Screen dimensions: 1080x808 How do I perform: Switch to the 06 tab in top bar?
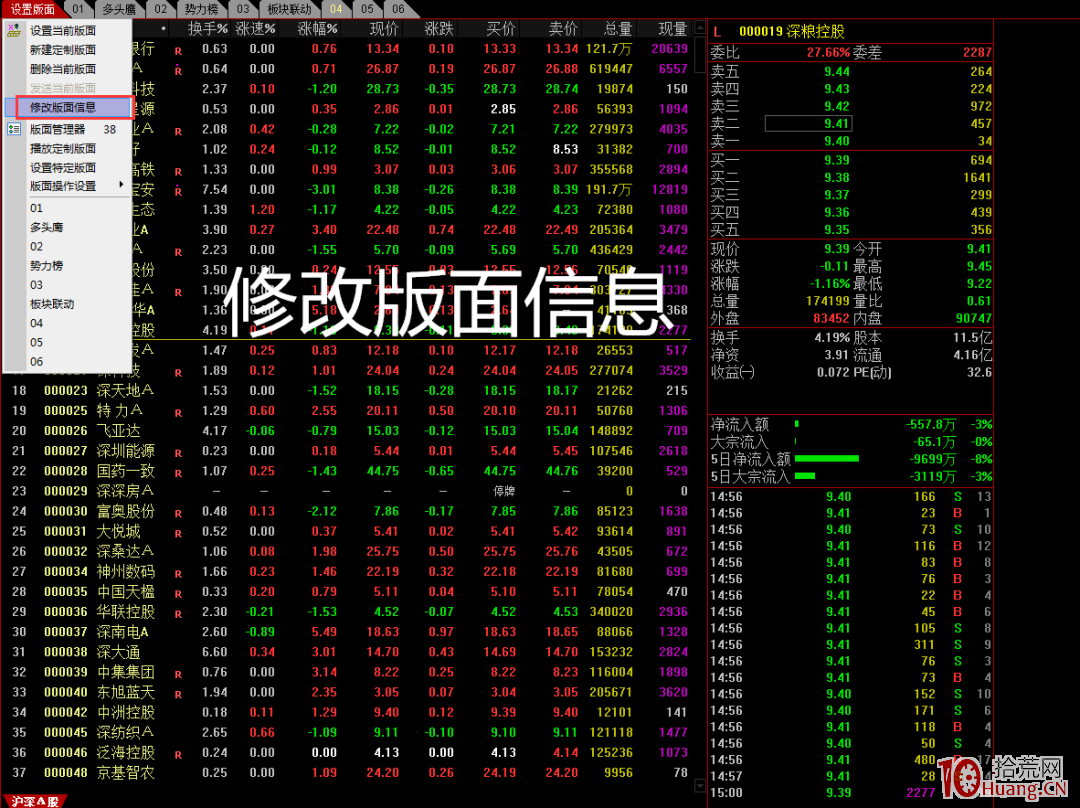(x=399, y=9)
